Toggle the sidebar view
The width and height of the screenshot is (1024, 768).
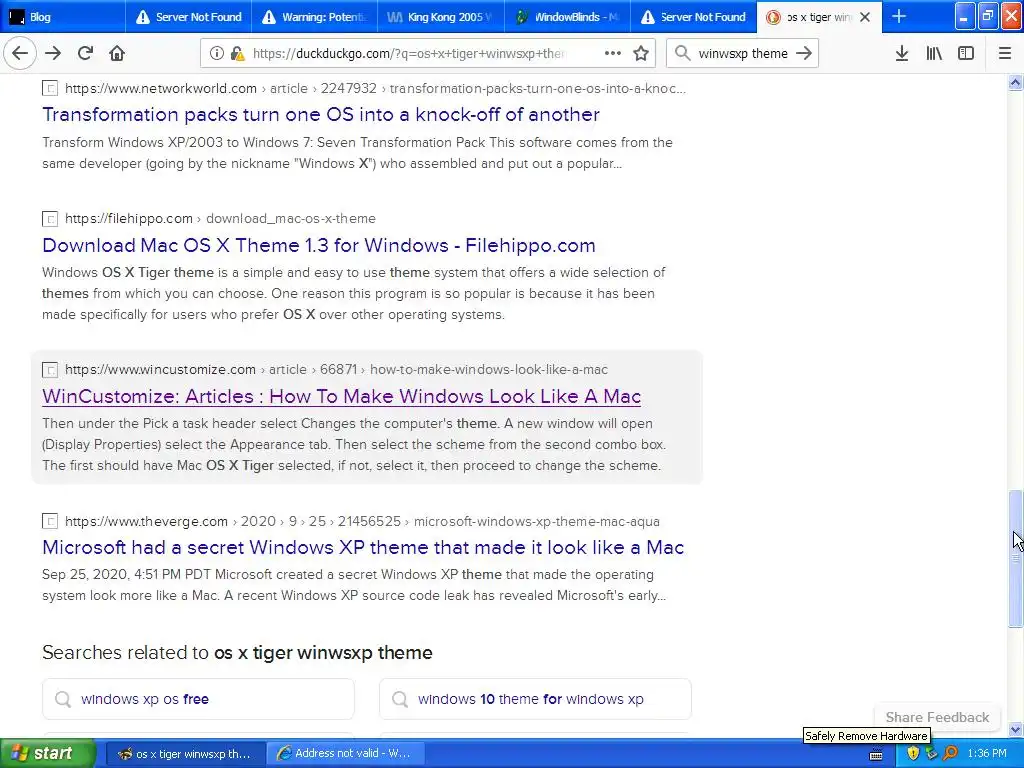pos(966,54)
